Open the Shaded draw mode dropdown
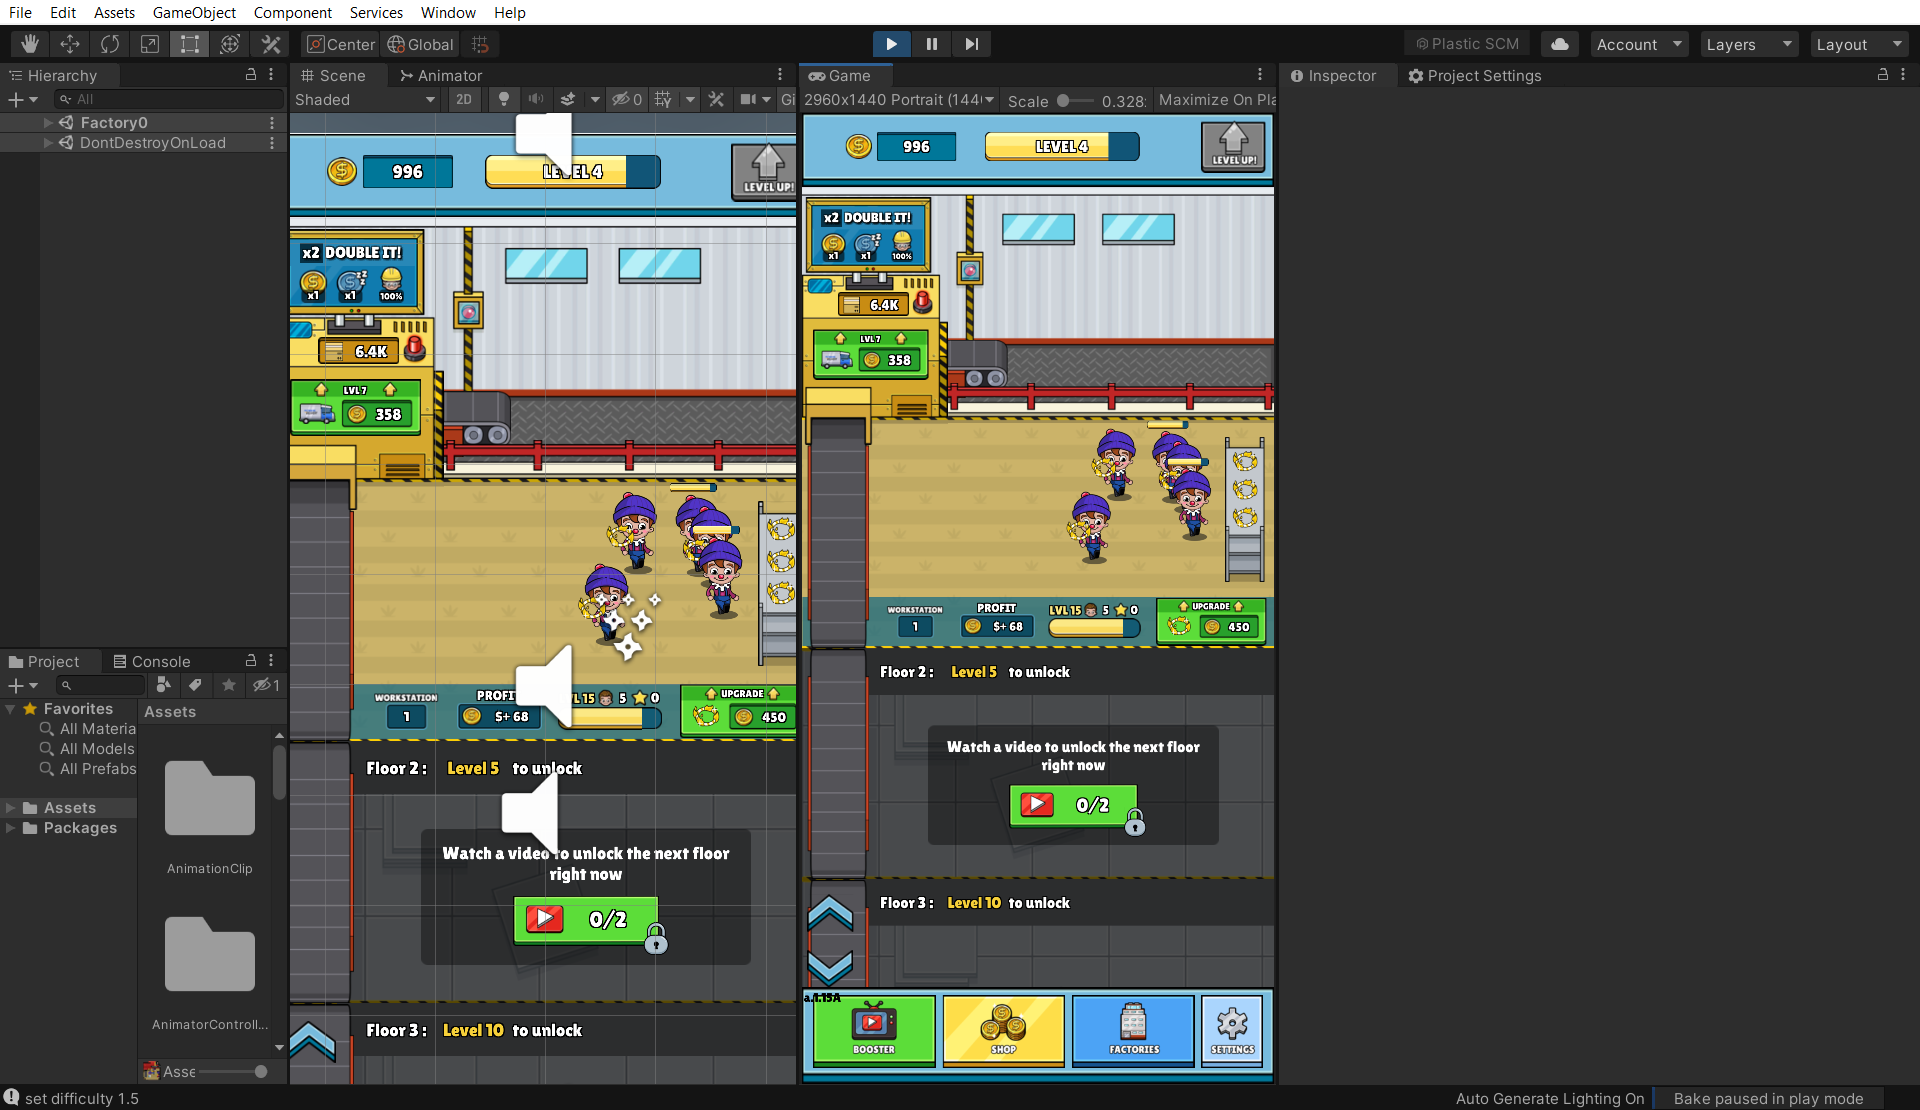 coord(365,100)
